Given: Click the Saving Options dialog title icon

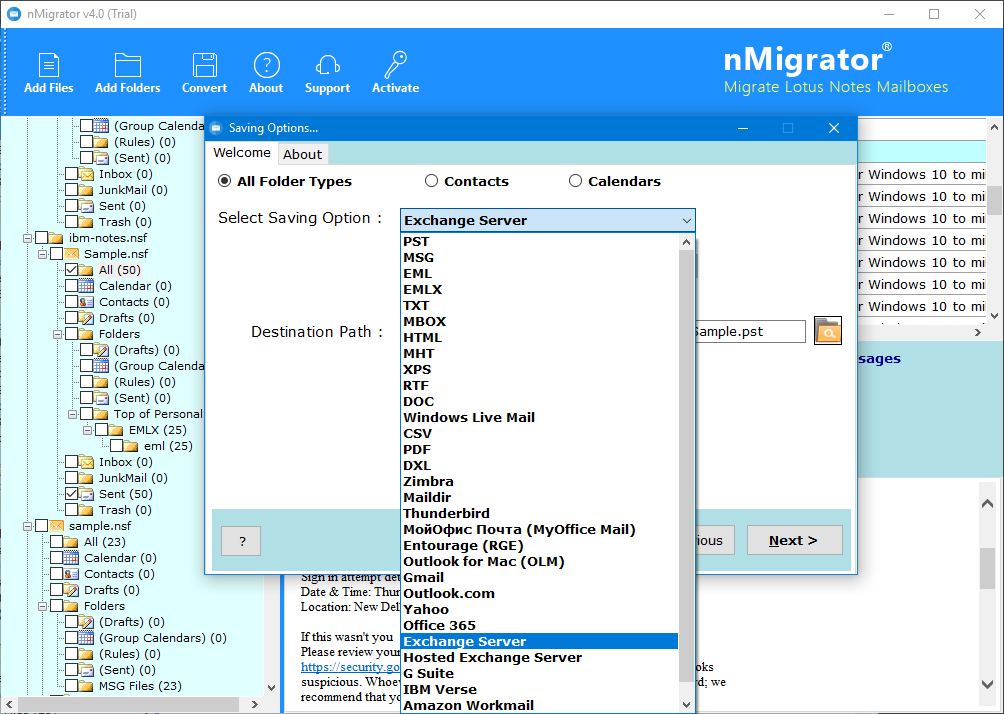Looking at the screenshot, I should pos(216,127).
